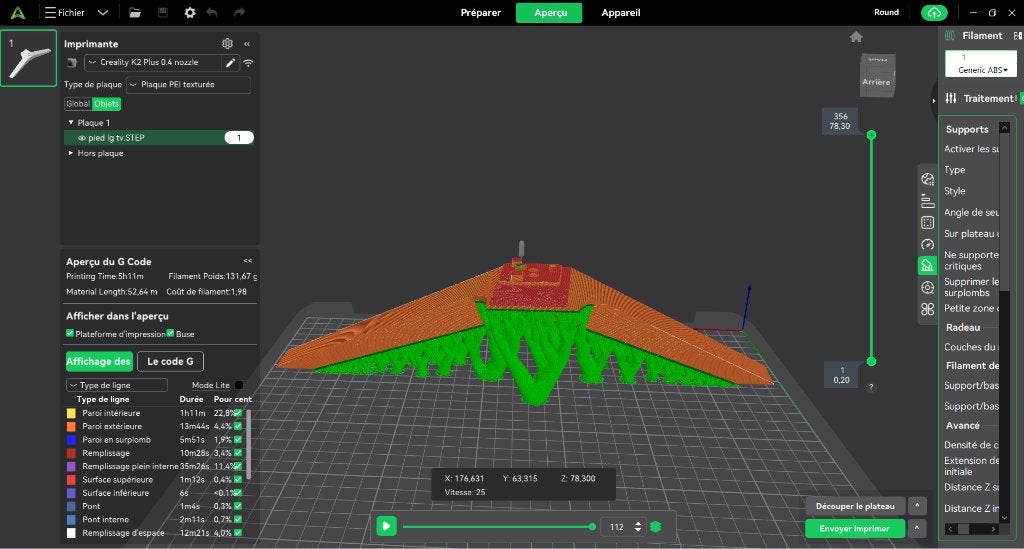Open printer settings gear in Imprimante panel

pos(227,43)
